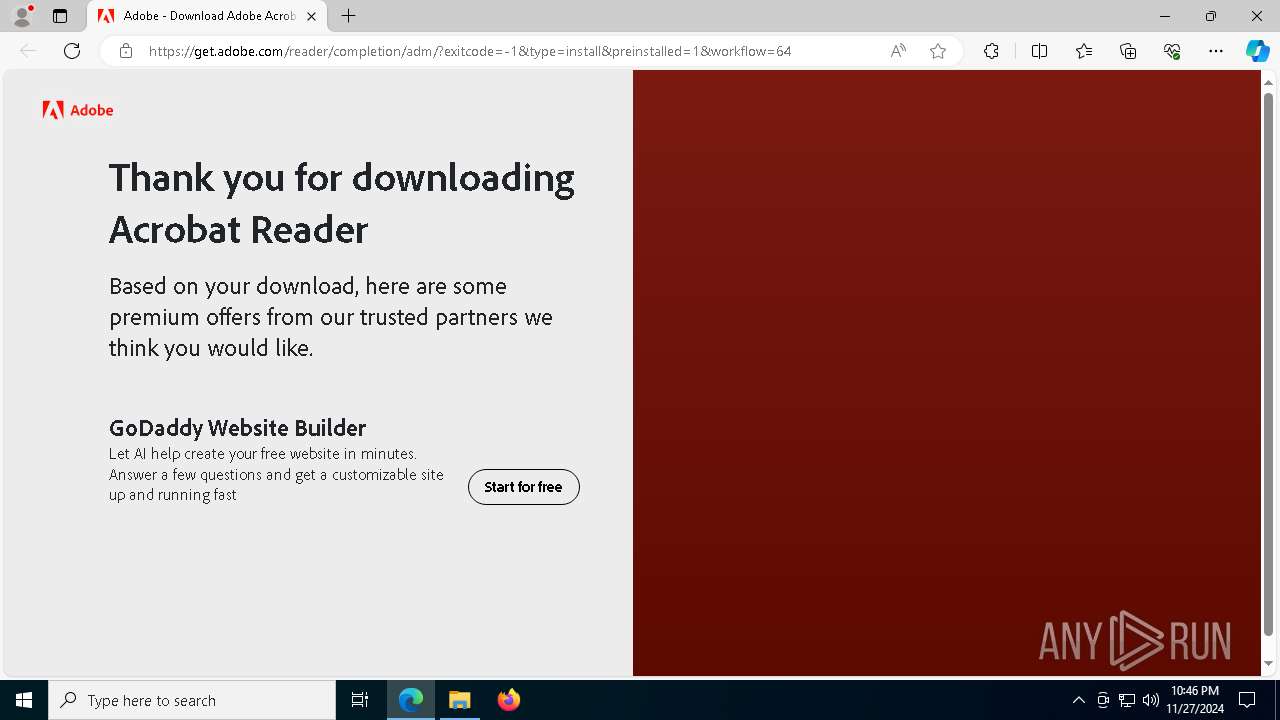The image size is (1280, 720).
Task: Open Settings and more menu
Action: pyautogui.click(x=1216, y=51)
